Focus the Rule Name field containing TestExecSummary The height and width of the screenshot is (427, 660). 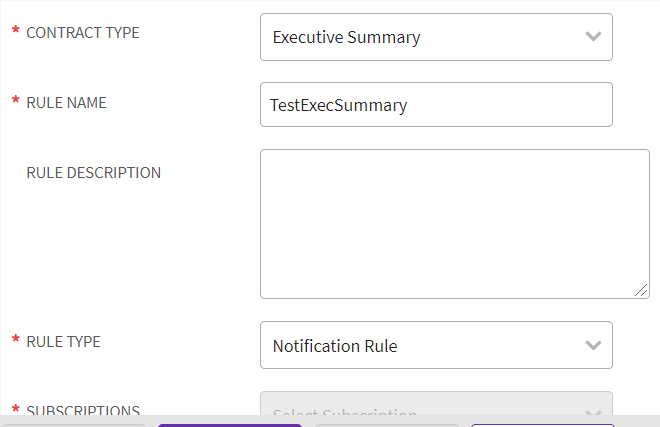point(435,105)
